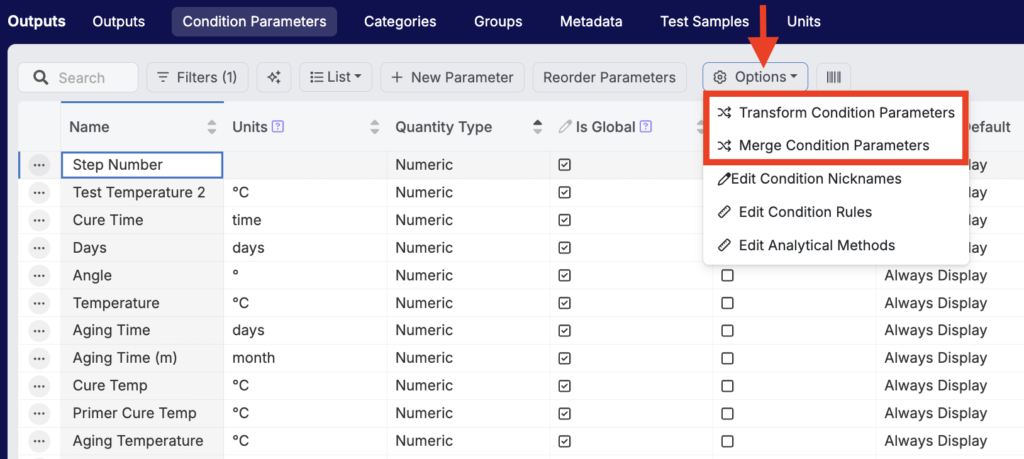Switch to the Groups tab
This screenshot has height=459, width=1024.
(498, 22)
